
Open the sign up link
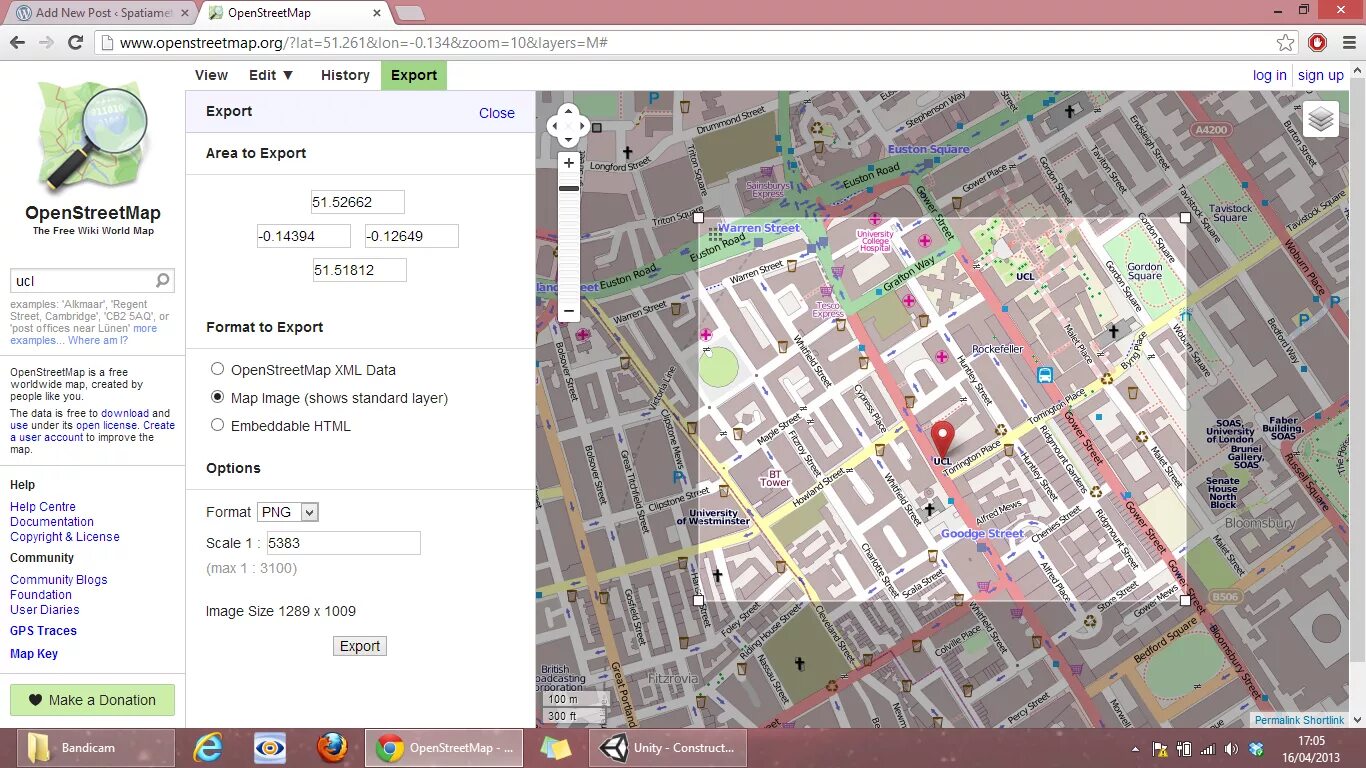(1321, 75)
